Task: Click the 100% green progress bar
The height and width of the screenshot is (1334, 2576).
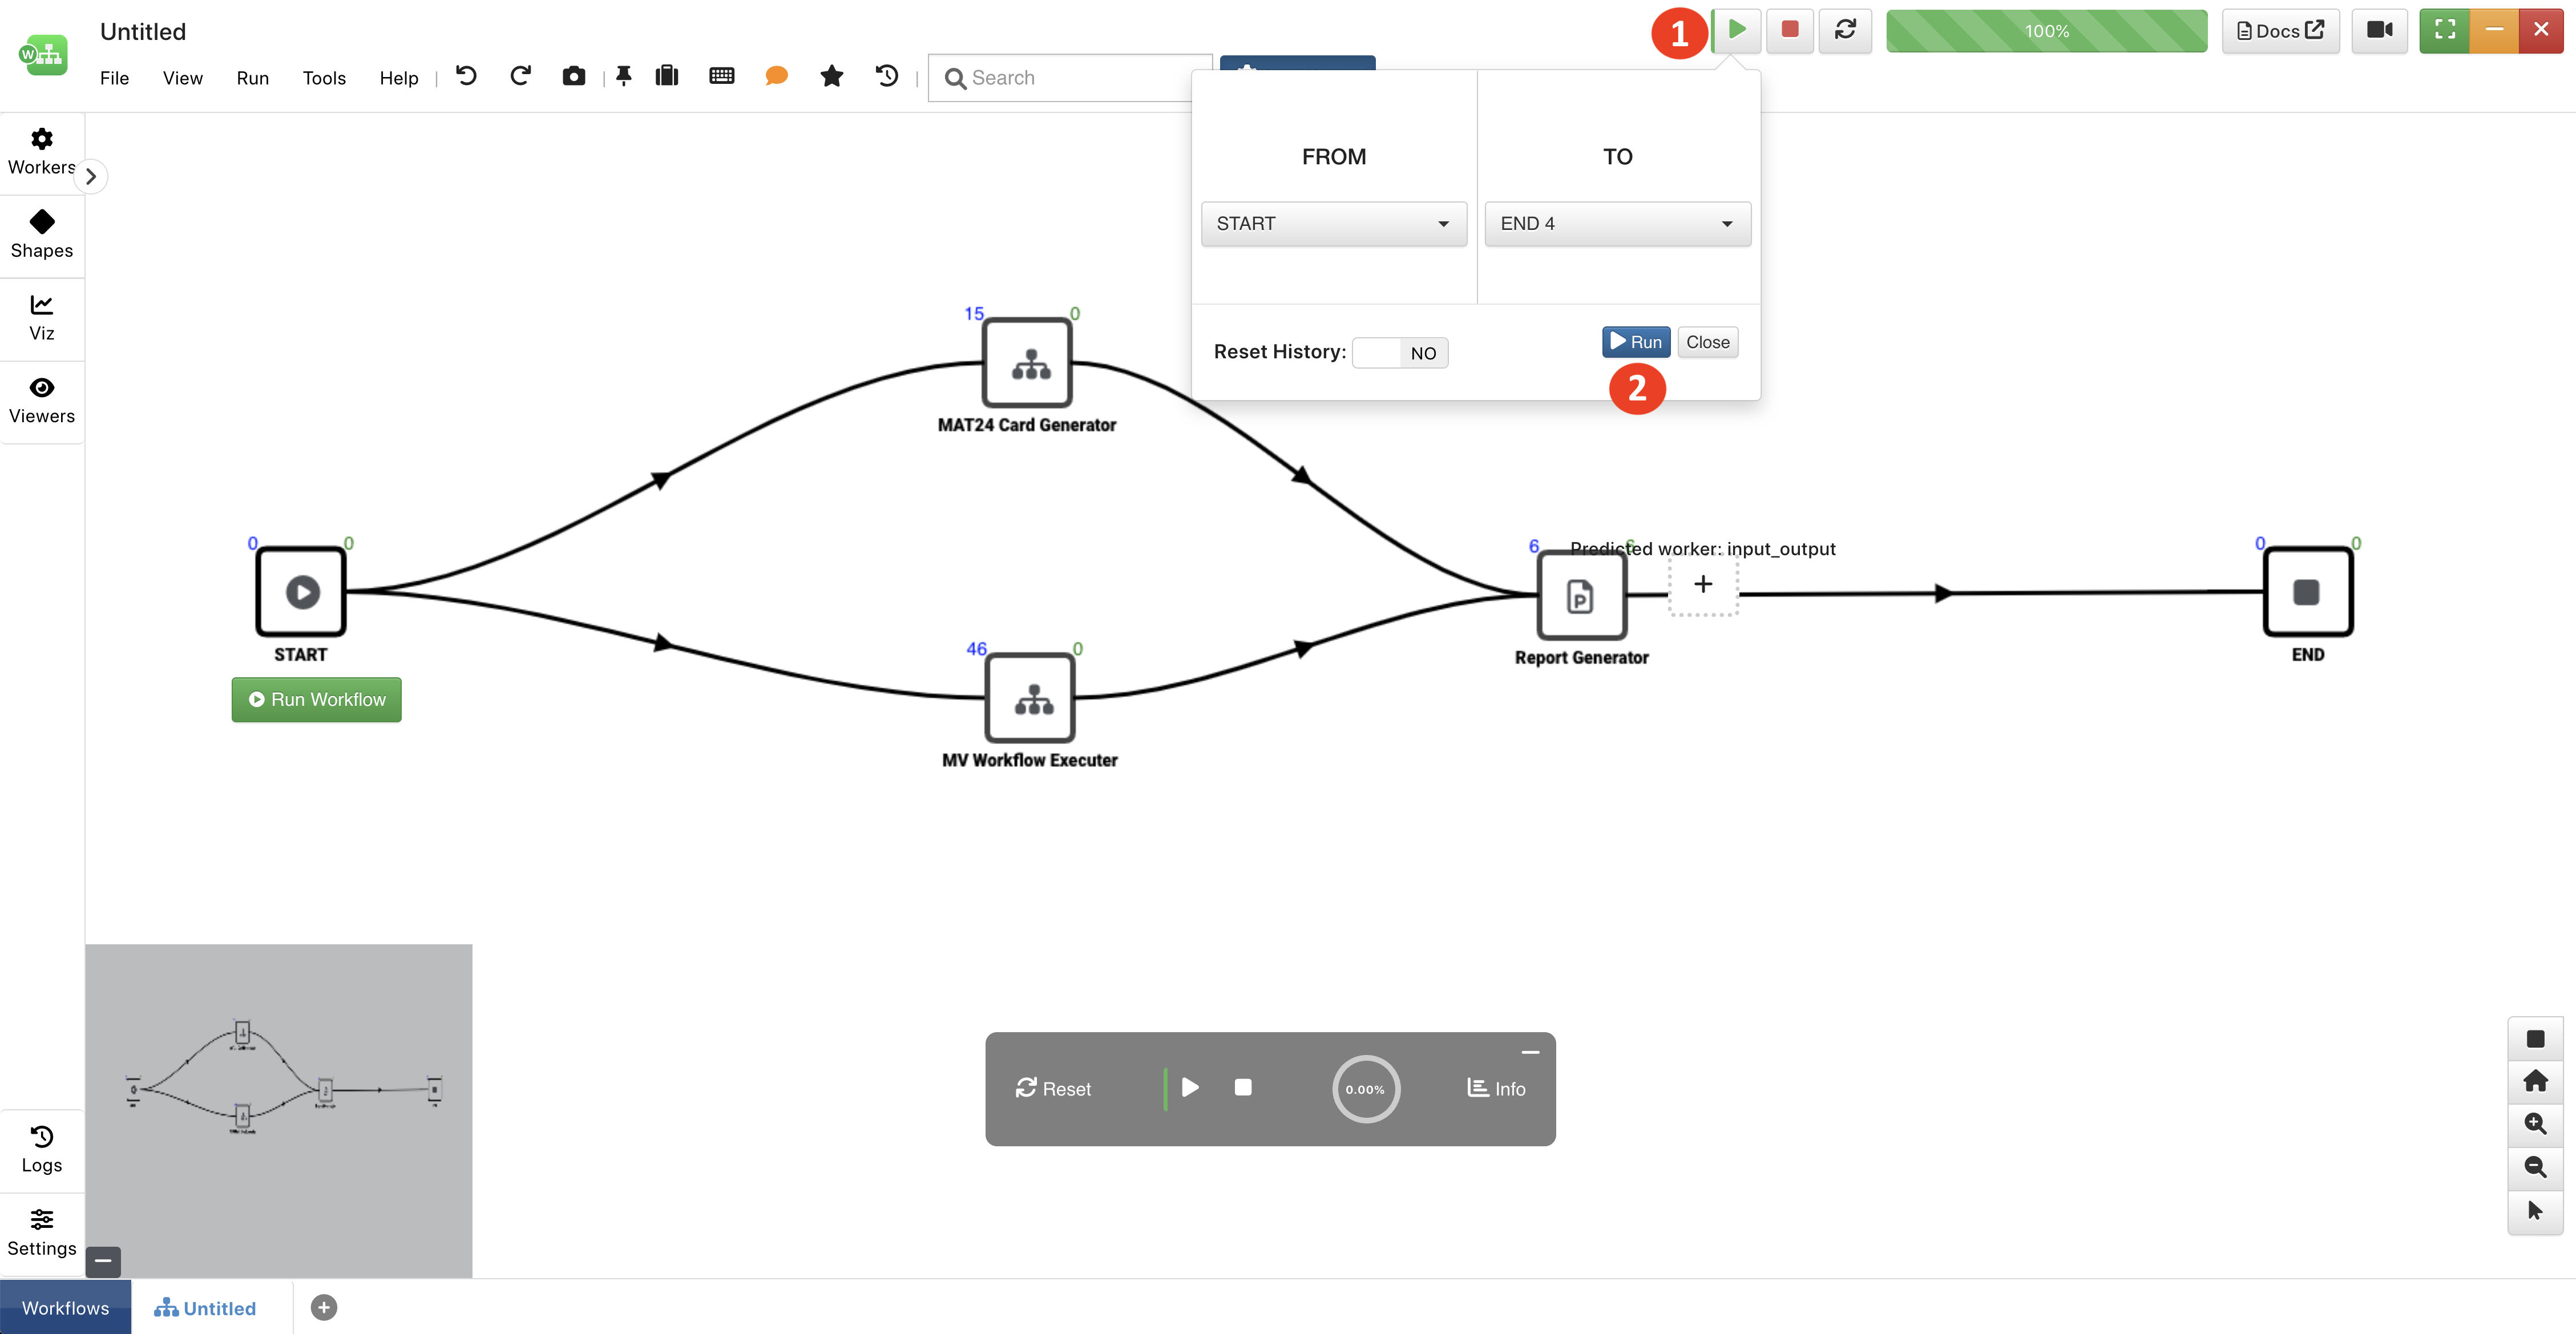Action: tap(2046, 31)
